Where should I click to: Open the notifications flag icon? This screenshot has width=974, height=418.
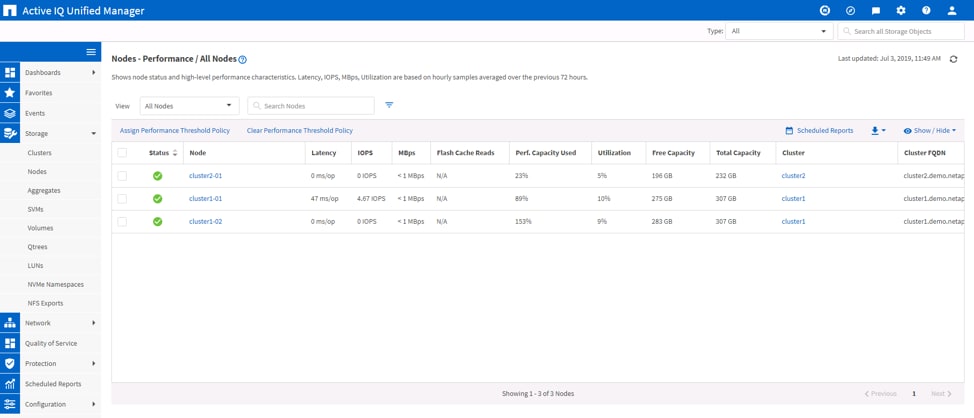click(x=876, y=11)
